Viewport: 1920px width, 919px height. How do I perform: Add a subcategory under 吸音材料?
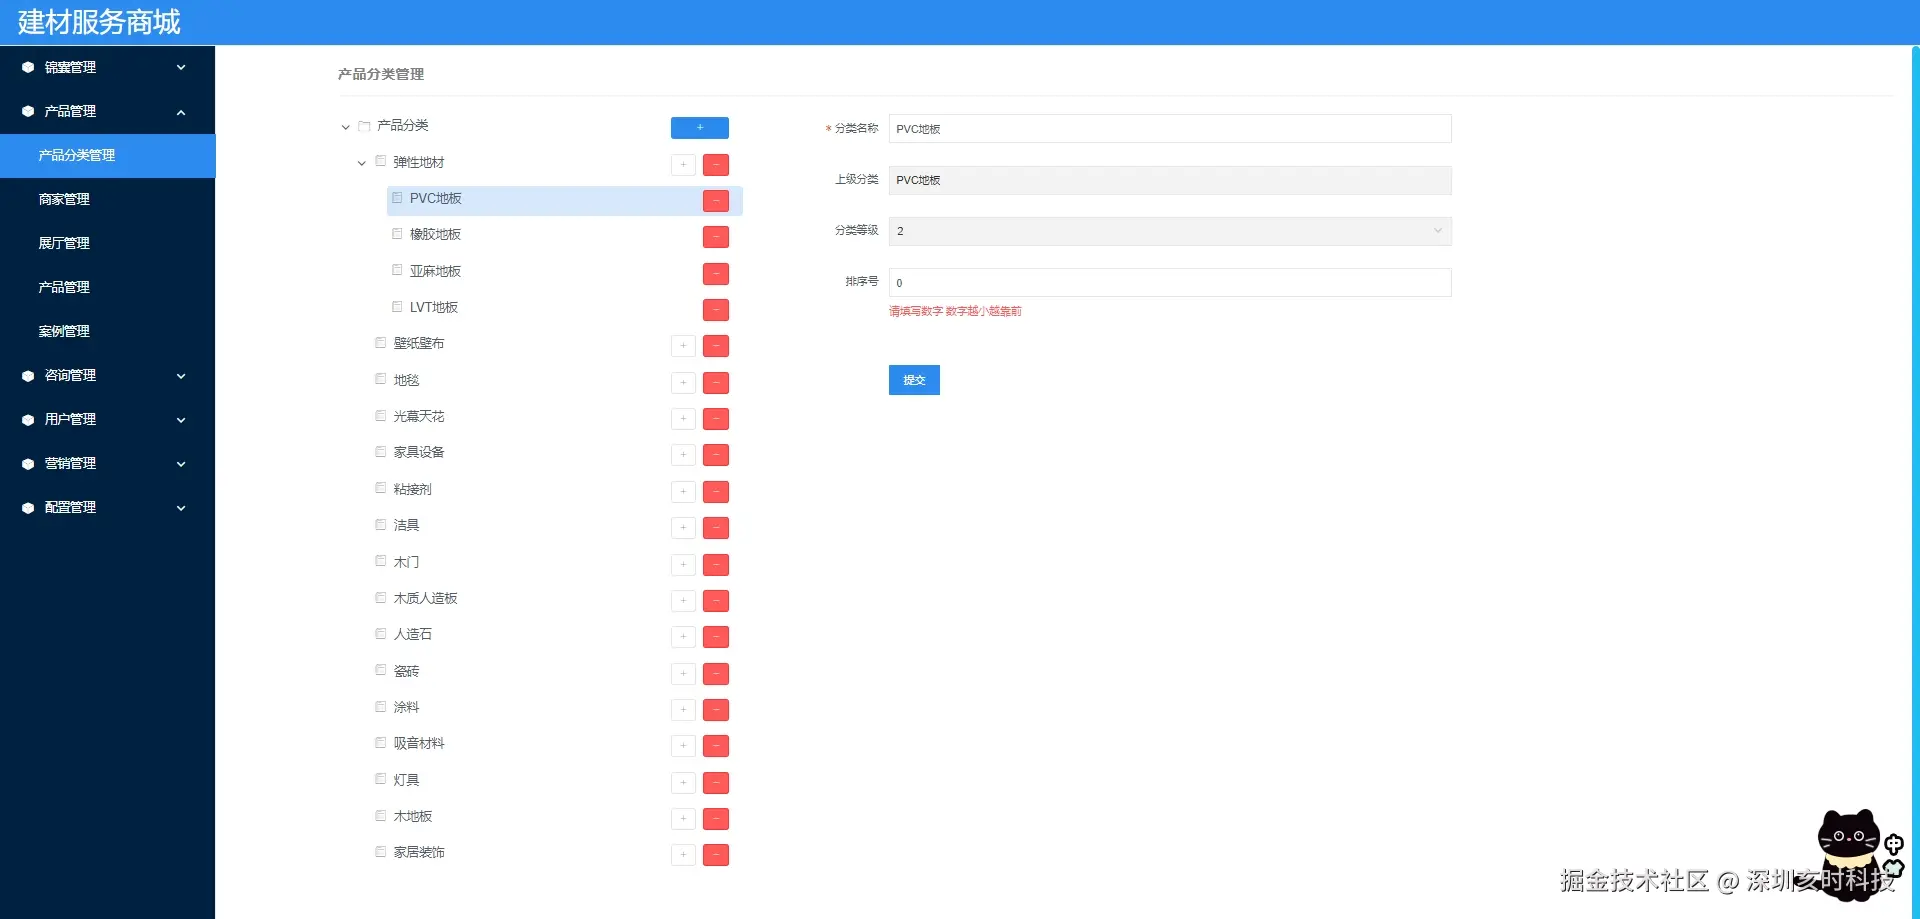tap(683, 746)
